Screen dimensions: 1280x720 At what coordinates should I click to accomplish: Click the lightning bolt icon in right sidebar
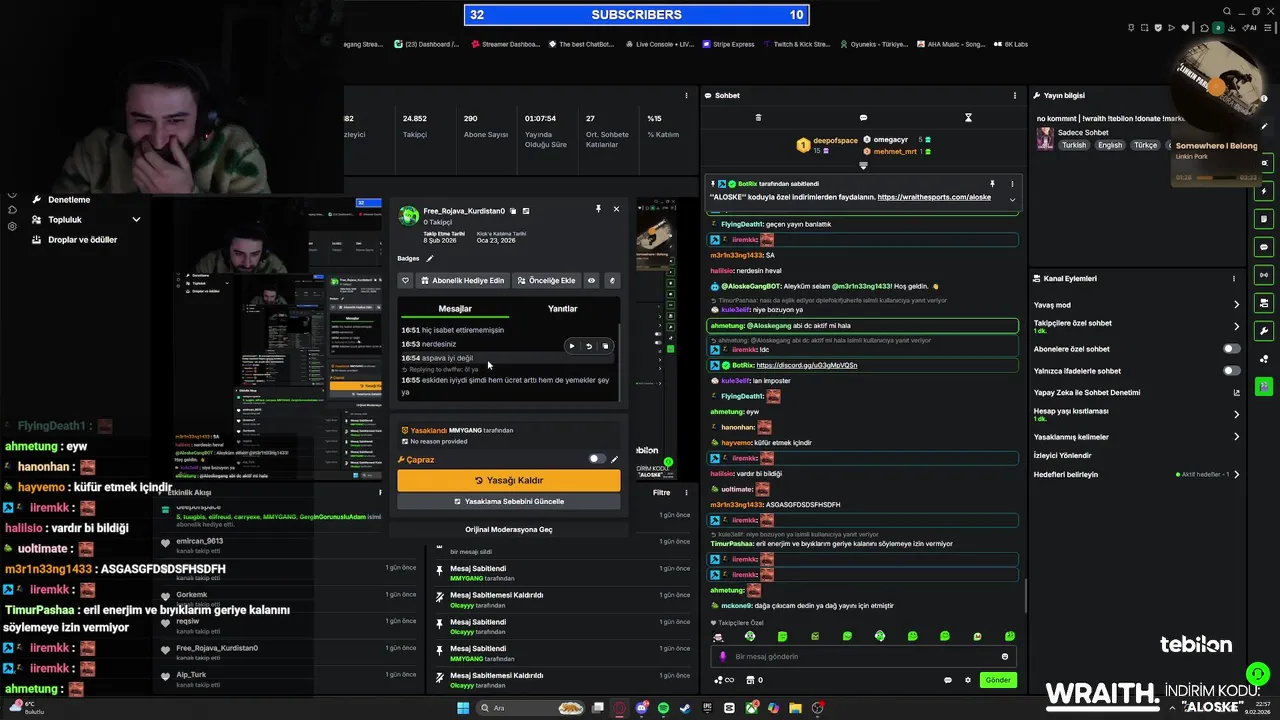pyautogui.click(x=1264, y=191)
